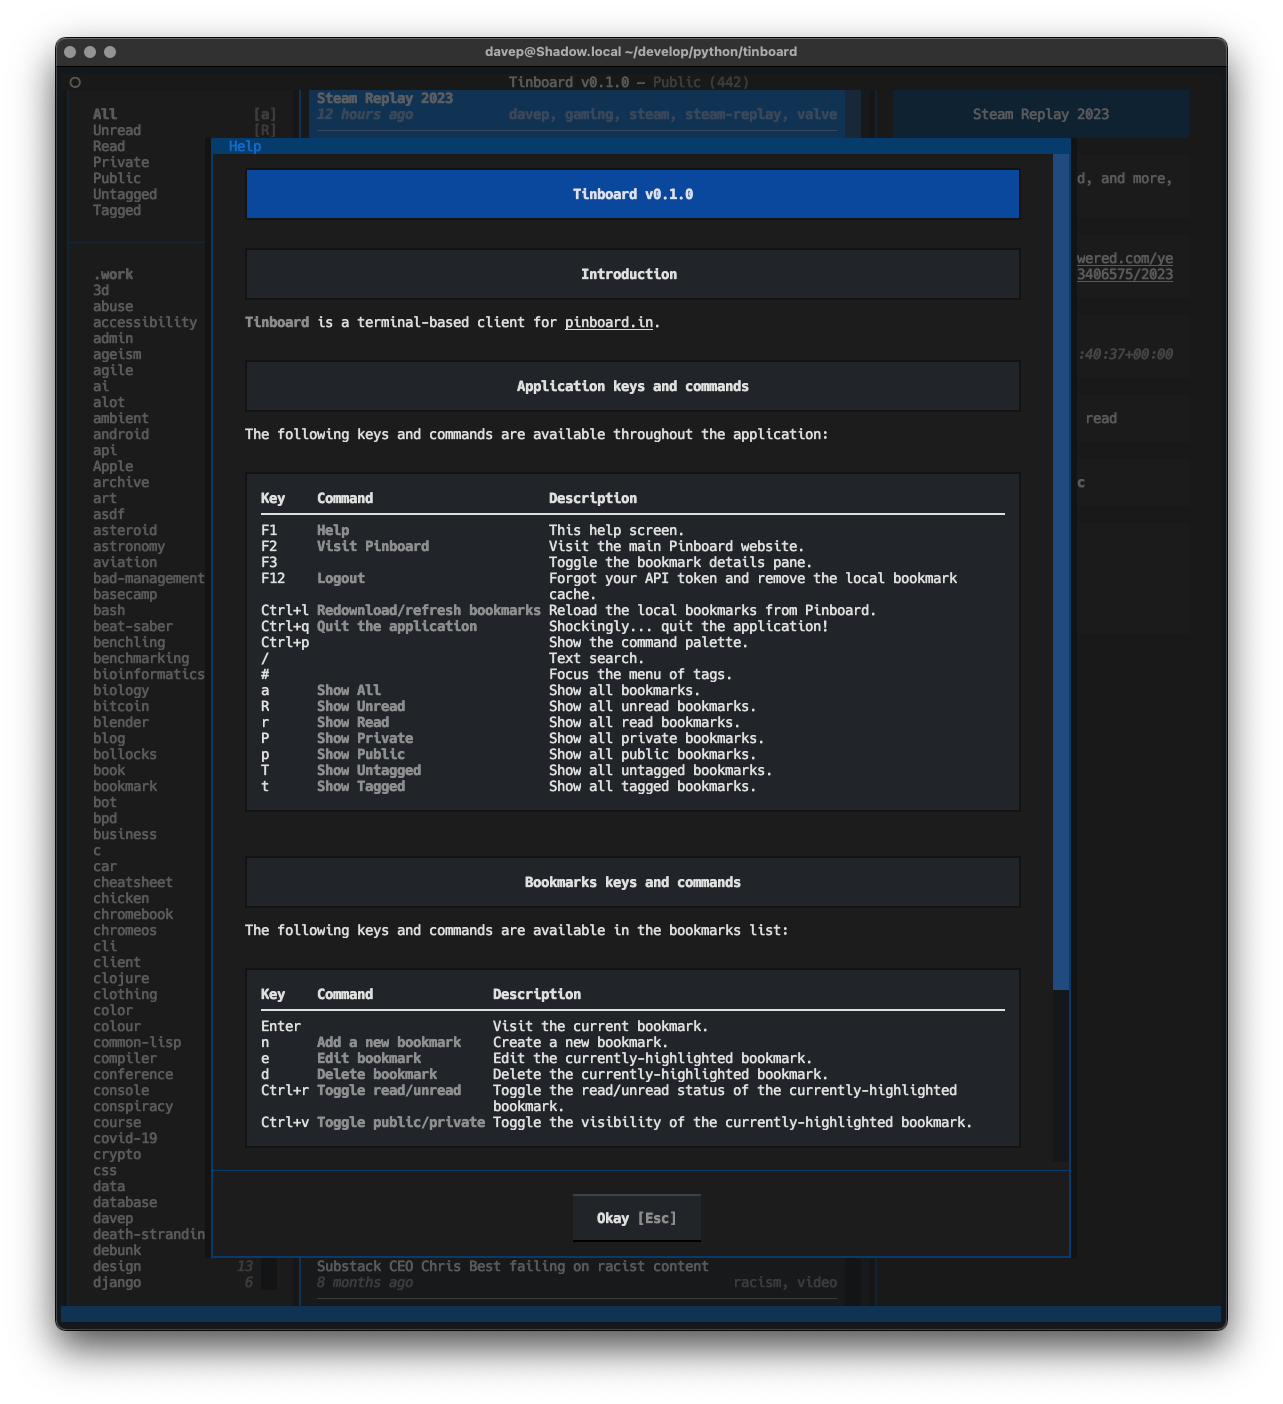Click the database tag
This screenshot has width=1283, height=1404.
click(125, 1202)
